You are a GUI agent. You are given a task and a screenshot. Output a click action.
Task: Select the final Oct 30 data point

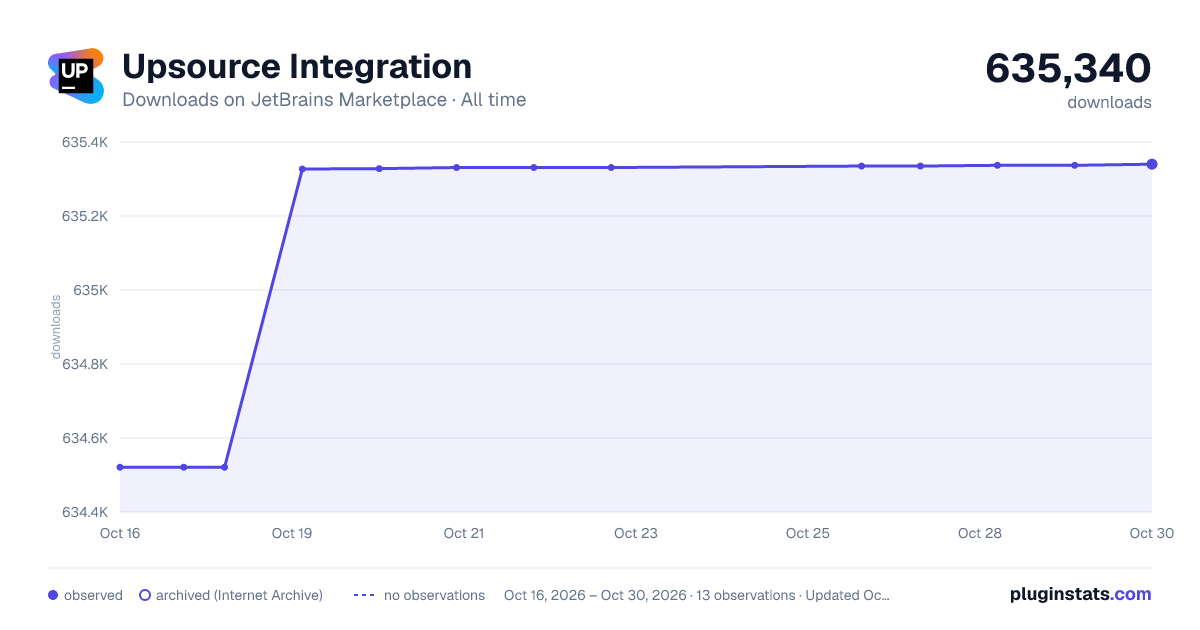click(1152, 164)
